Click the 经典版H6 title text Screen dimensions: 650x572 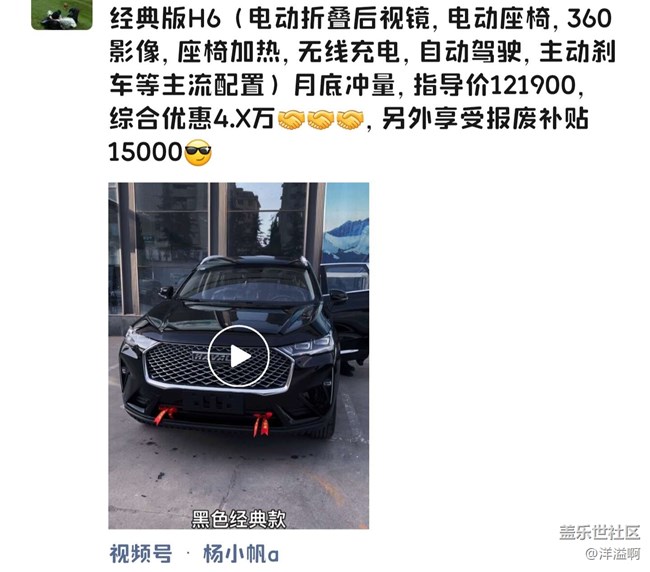pyautogui.click(x=165, y=19)
